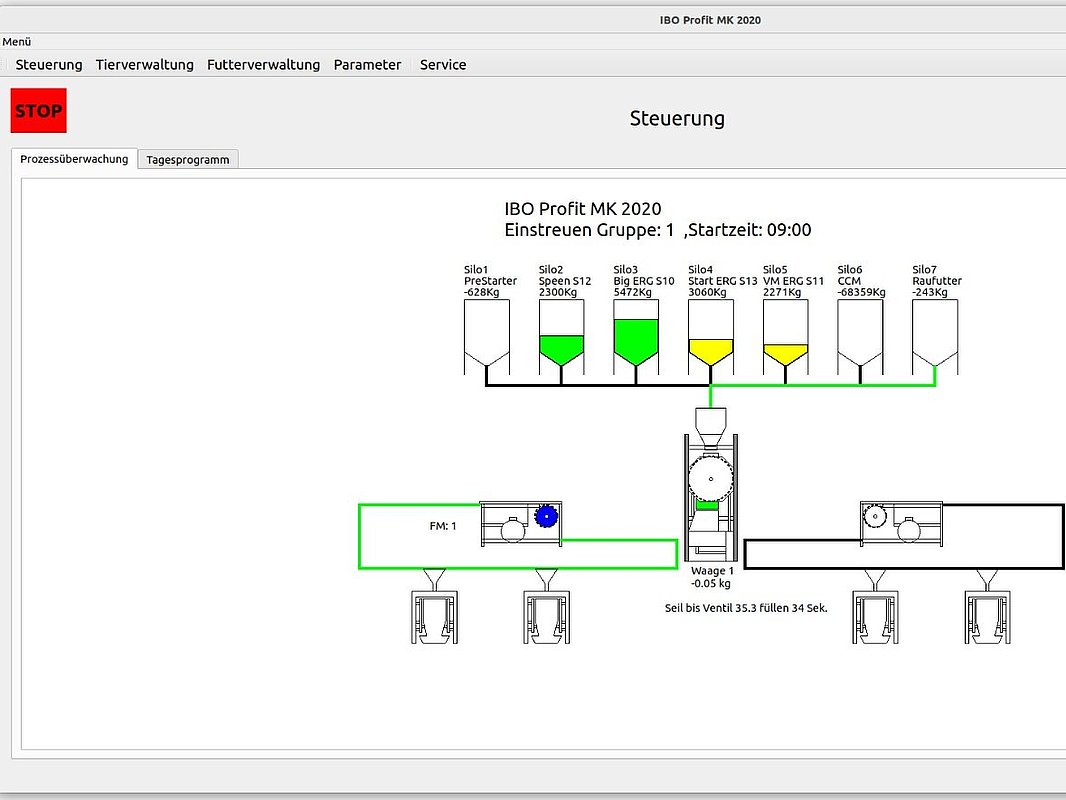The image size is (1066, 800).
Task: Switch to the Tagesprogramm tab
Action: click(188, 159)
